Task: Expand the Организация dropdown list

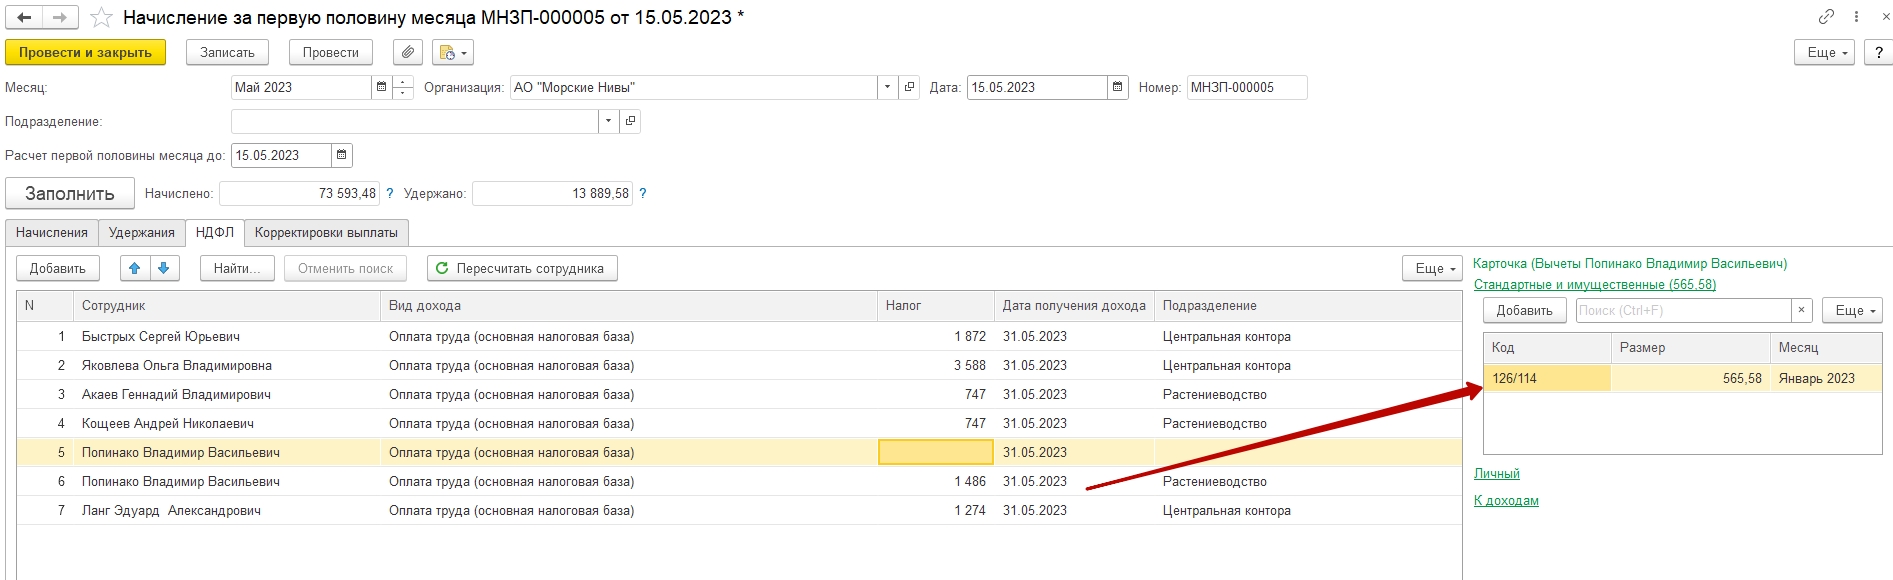Action: pos(887,87)
